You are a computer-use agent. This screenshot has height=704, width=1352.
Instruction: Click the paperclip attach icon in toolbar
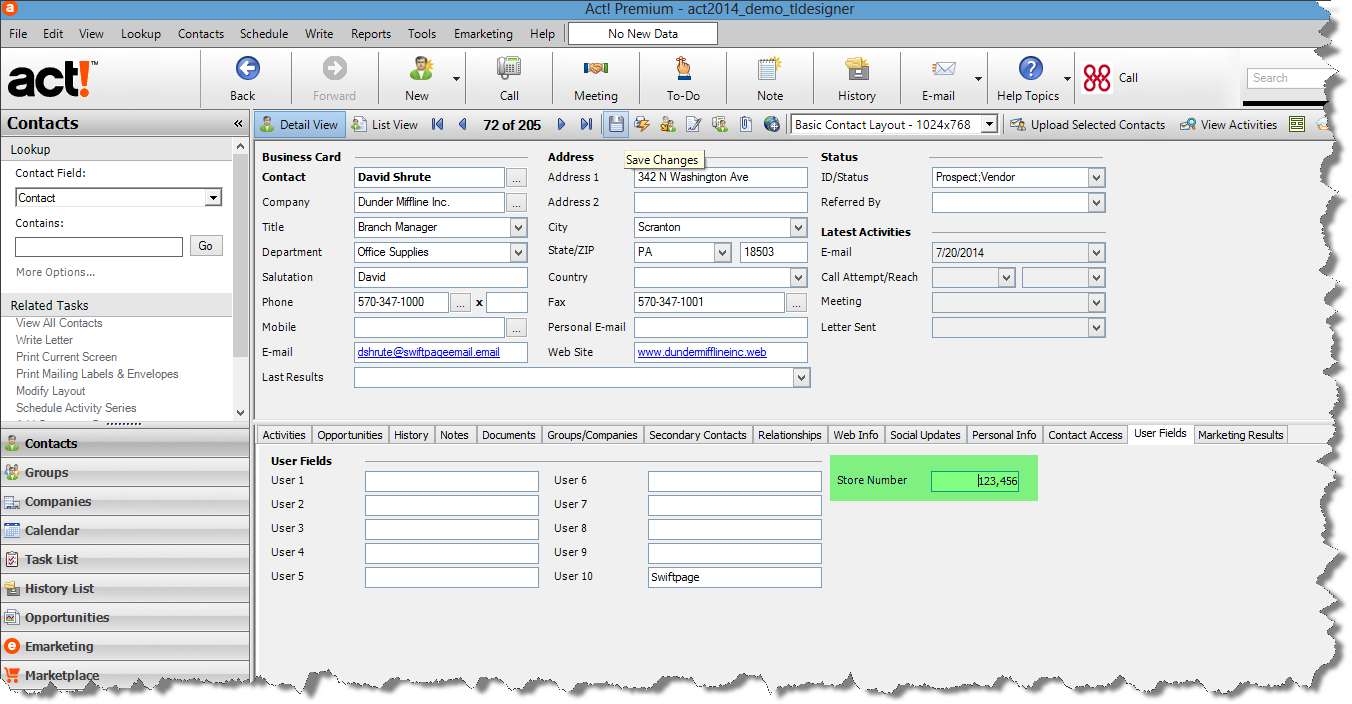click(x=746, y=125)
